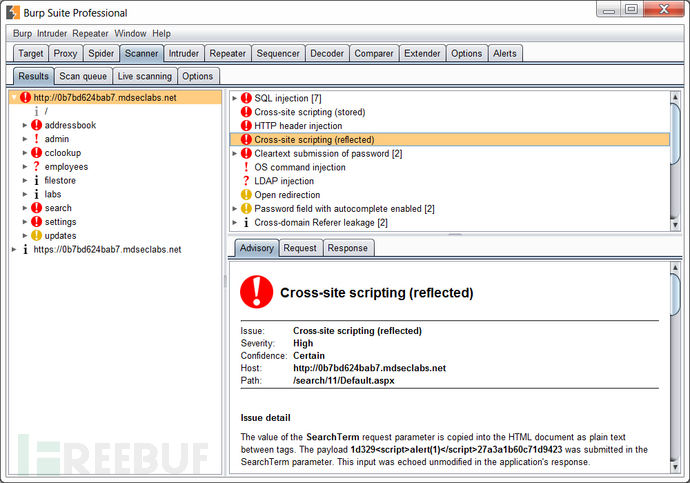Click the yellow icon beside Open redirection
Screen dimensions: 690x483
point(246,194)
